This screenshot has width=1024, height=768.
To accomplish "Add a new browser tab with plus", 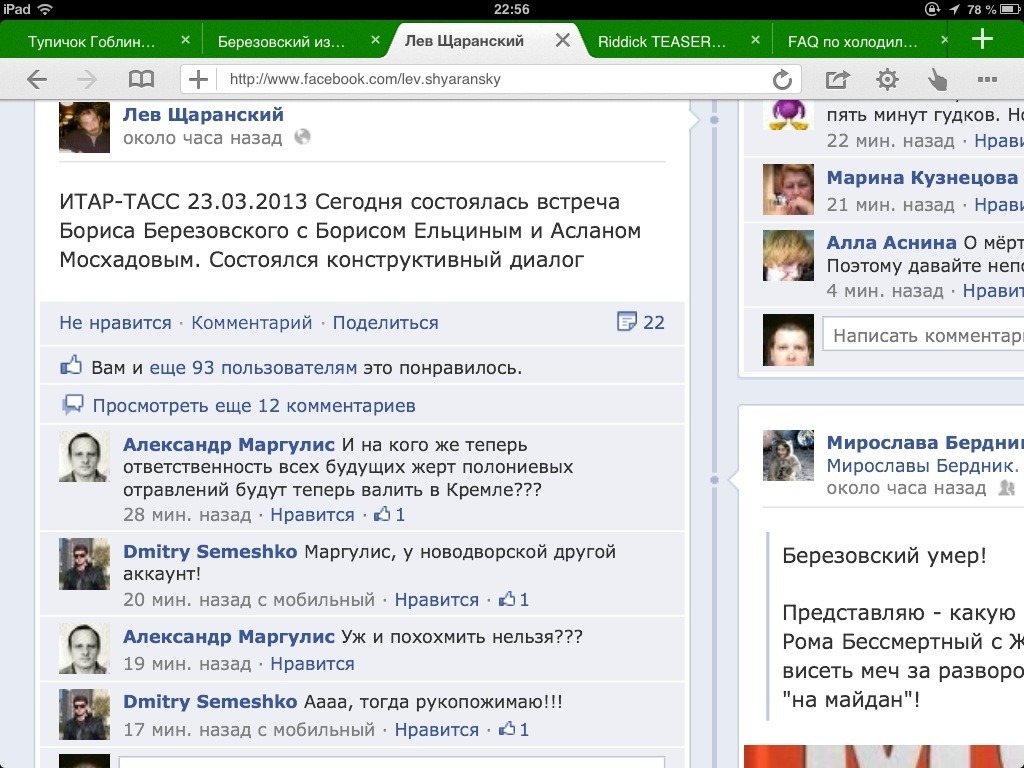I will click(x=982, y=39).
